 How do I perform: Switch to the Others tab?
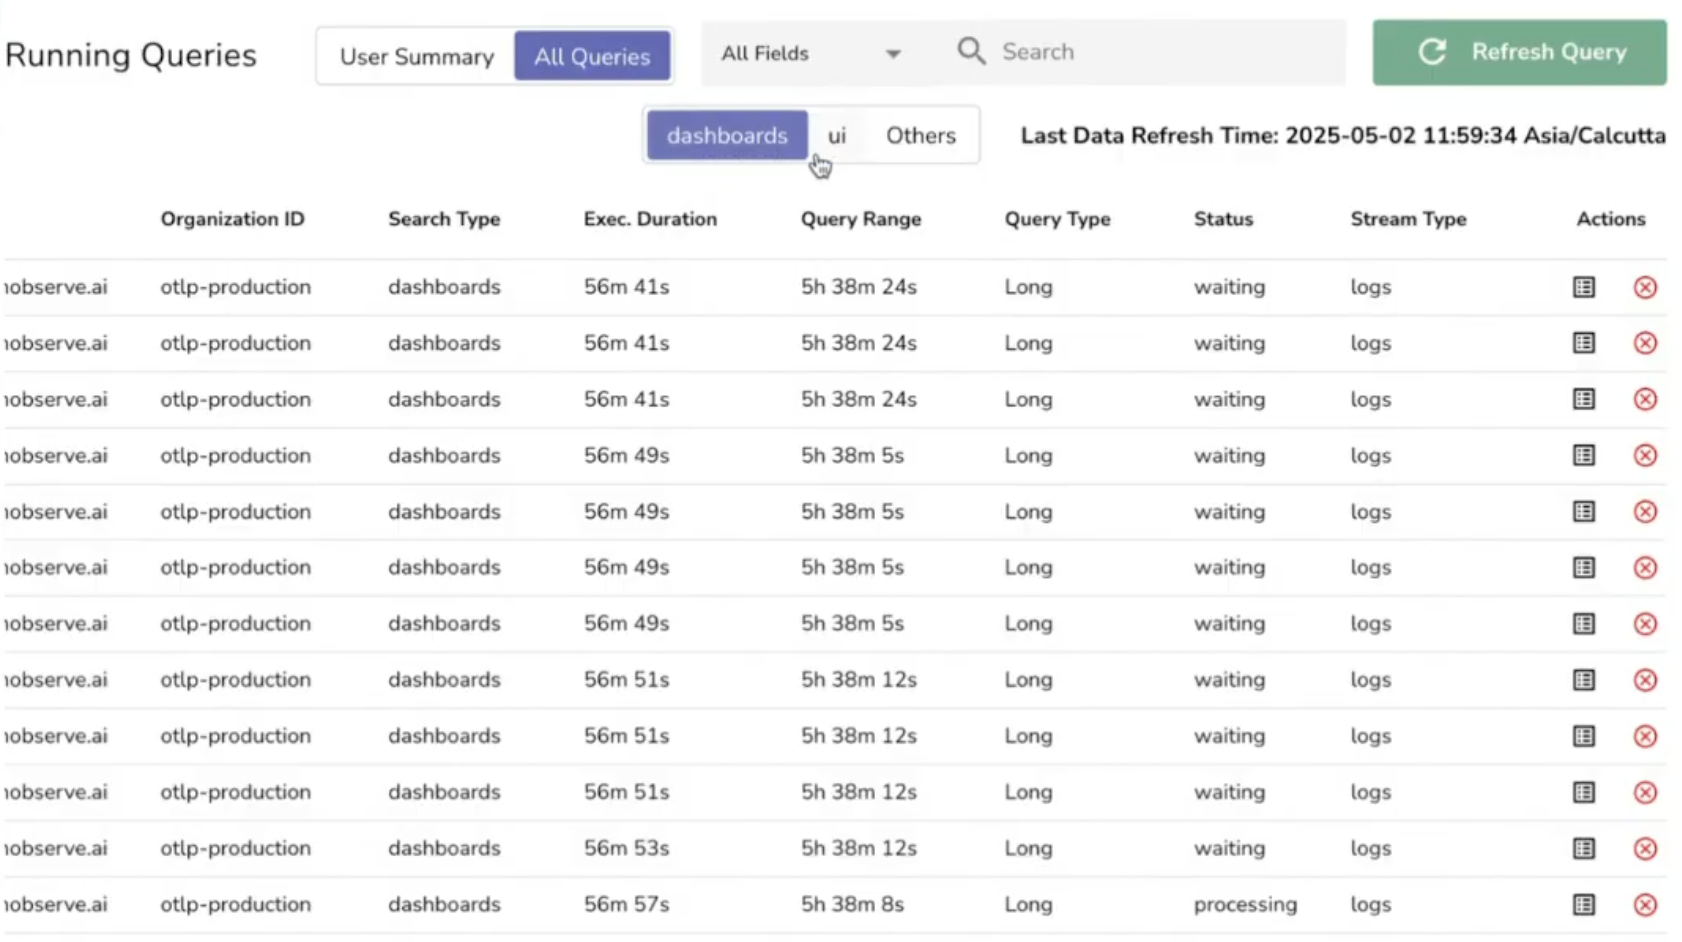(919, 135)
